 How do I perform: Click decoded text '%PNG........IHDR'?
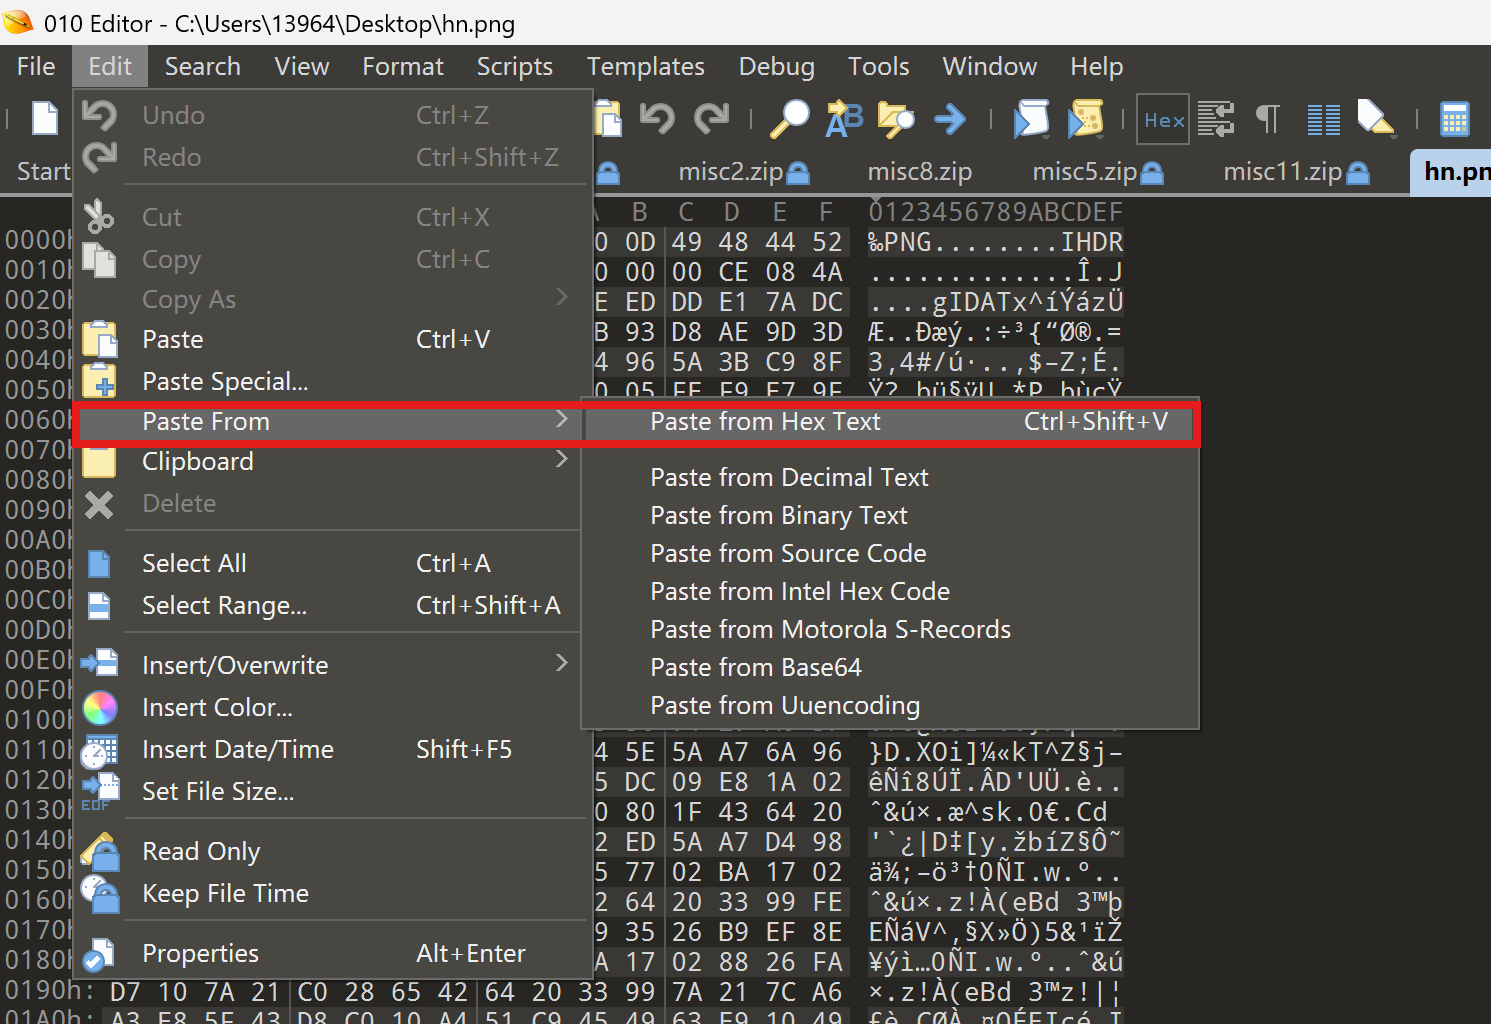996,242
